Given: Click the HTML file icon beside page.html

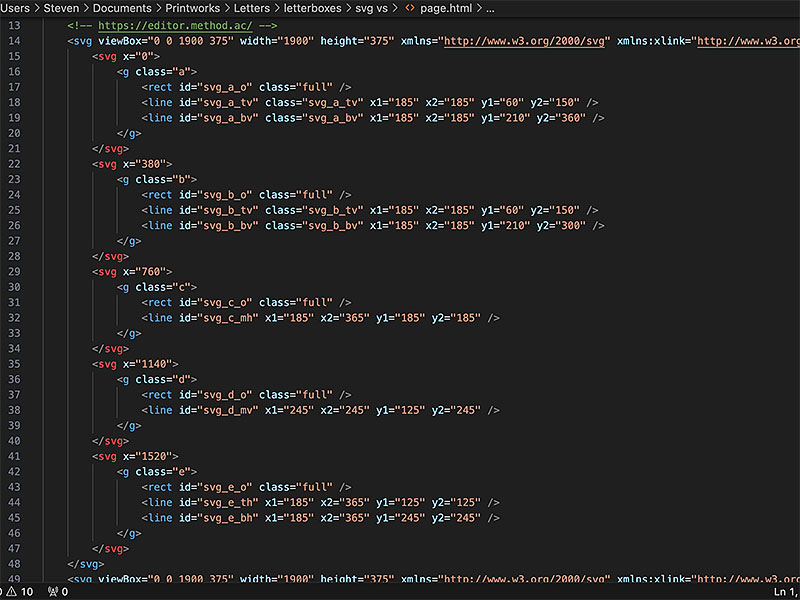Looking at the screenshot, I should click(410, 8).
